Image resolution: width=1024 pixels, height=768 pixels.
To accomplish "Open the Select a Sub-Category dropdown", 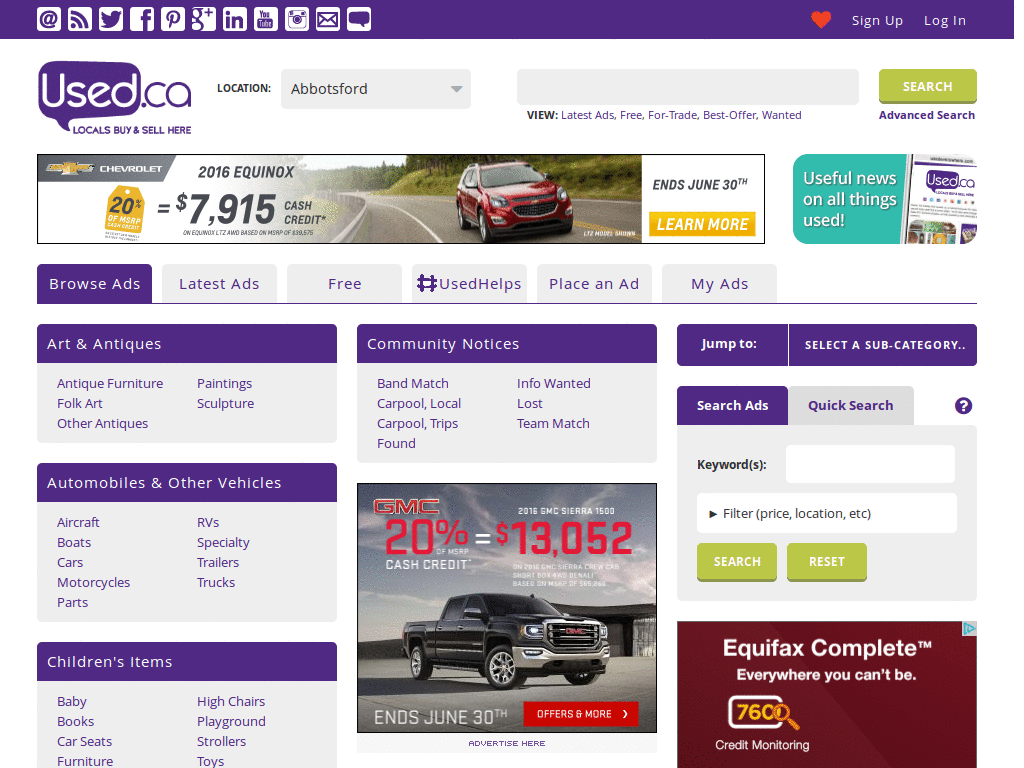I will coord(883,345).
